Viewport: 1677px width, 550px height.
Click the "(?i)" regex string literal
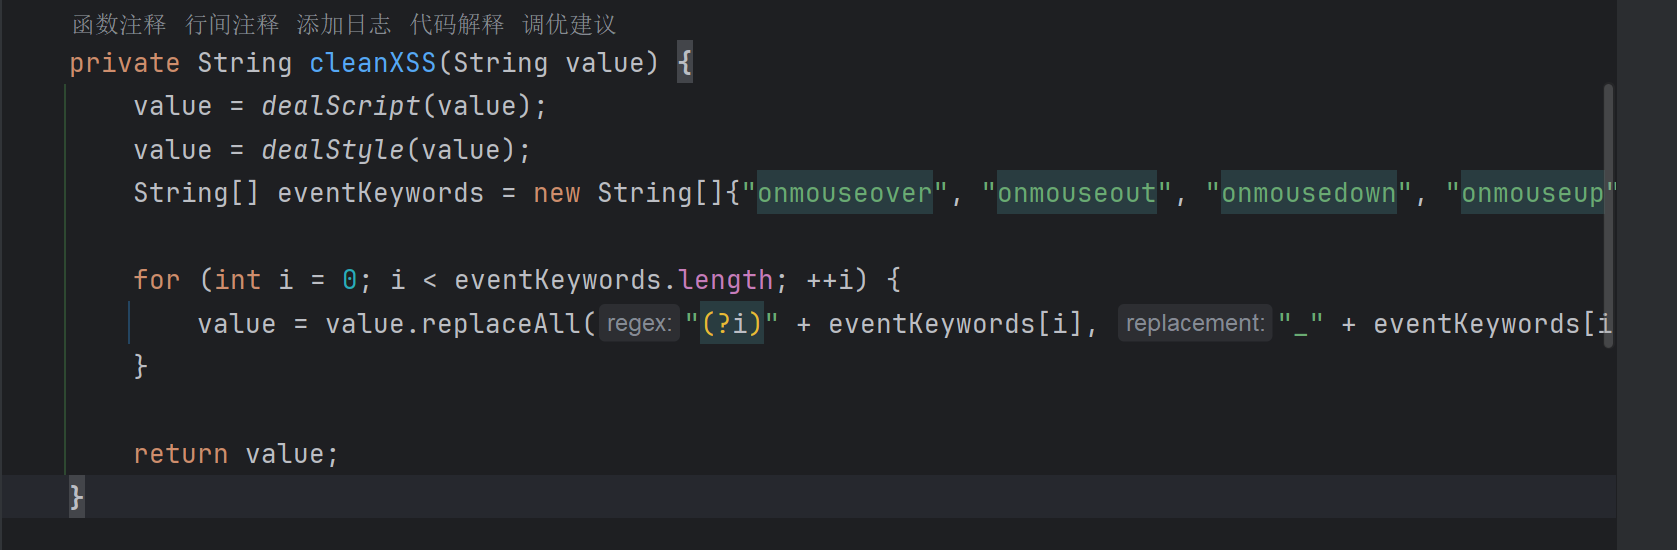(731, 323)
